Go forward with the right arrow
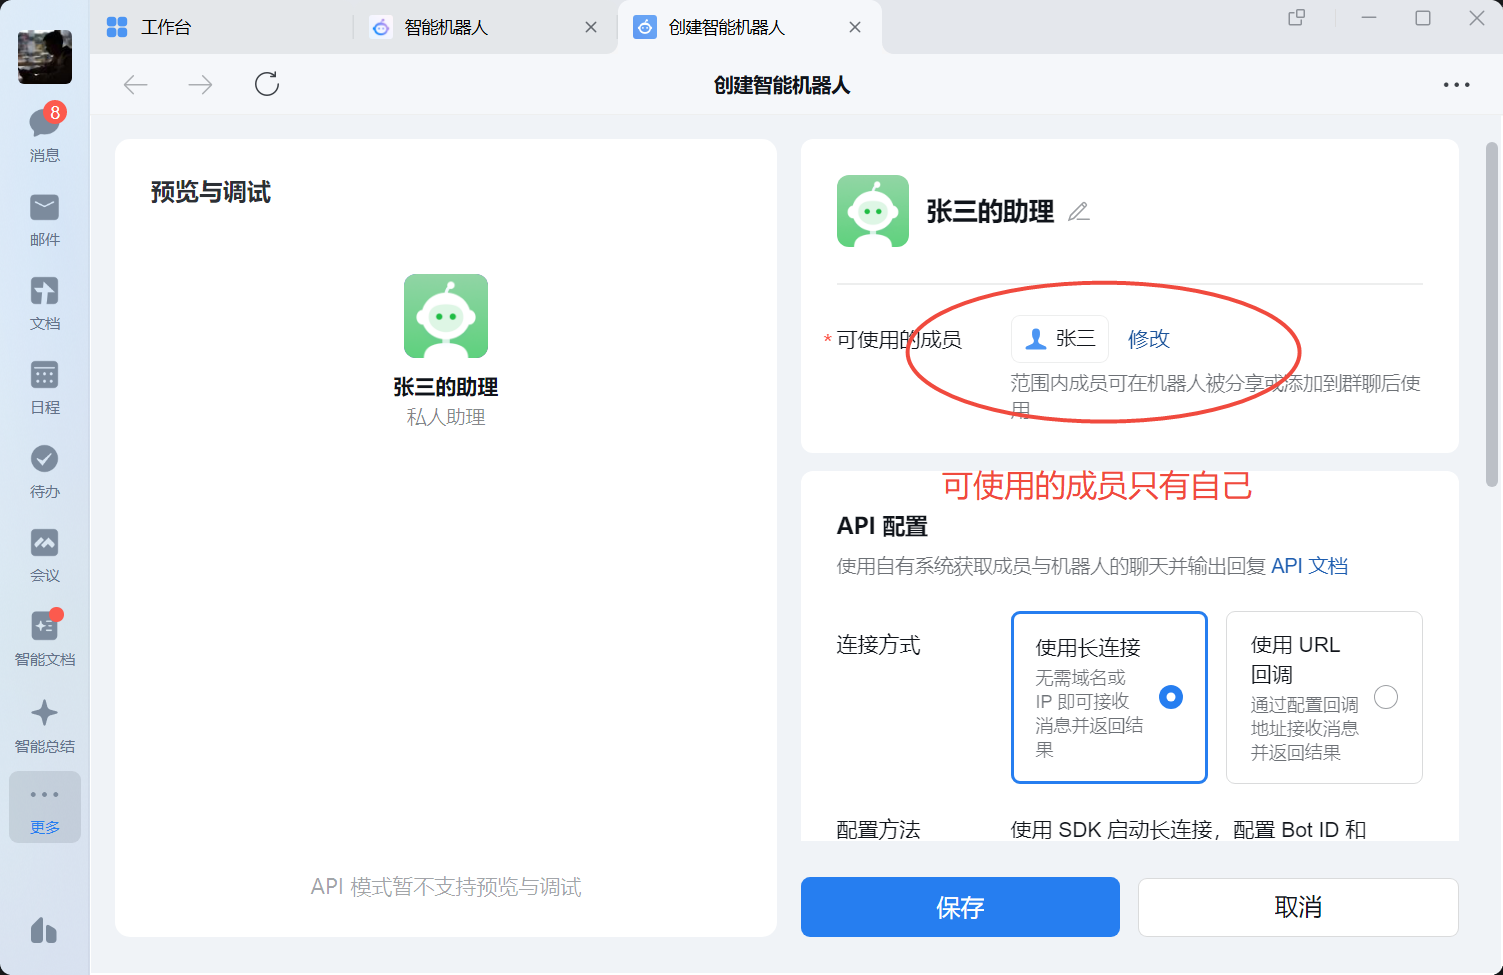 (x=200, y=85)
